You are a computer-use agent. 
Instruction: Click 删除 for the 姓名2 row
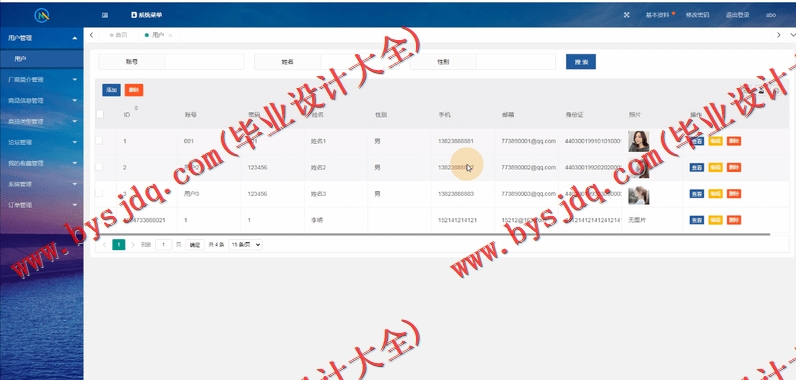pos(734,167)
